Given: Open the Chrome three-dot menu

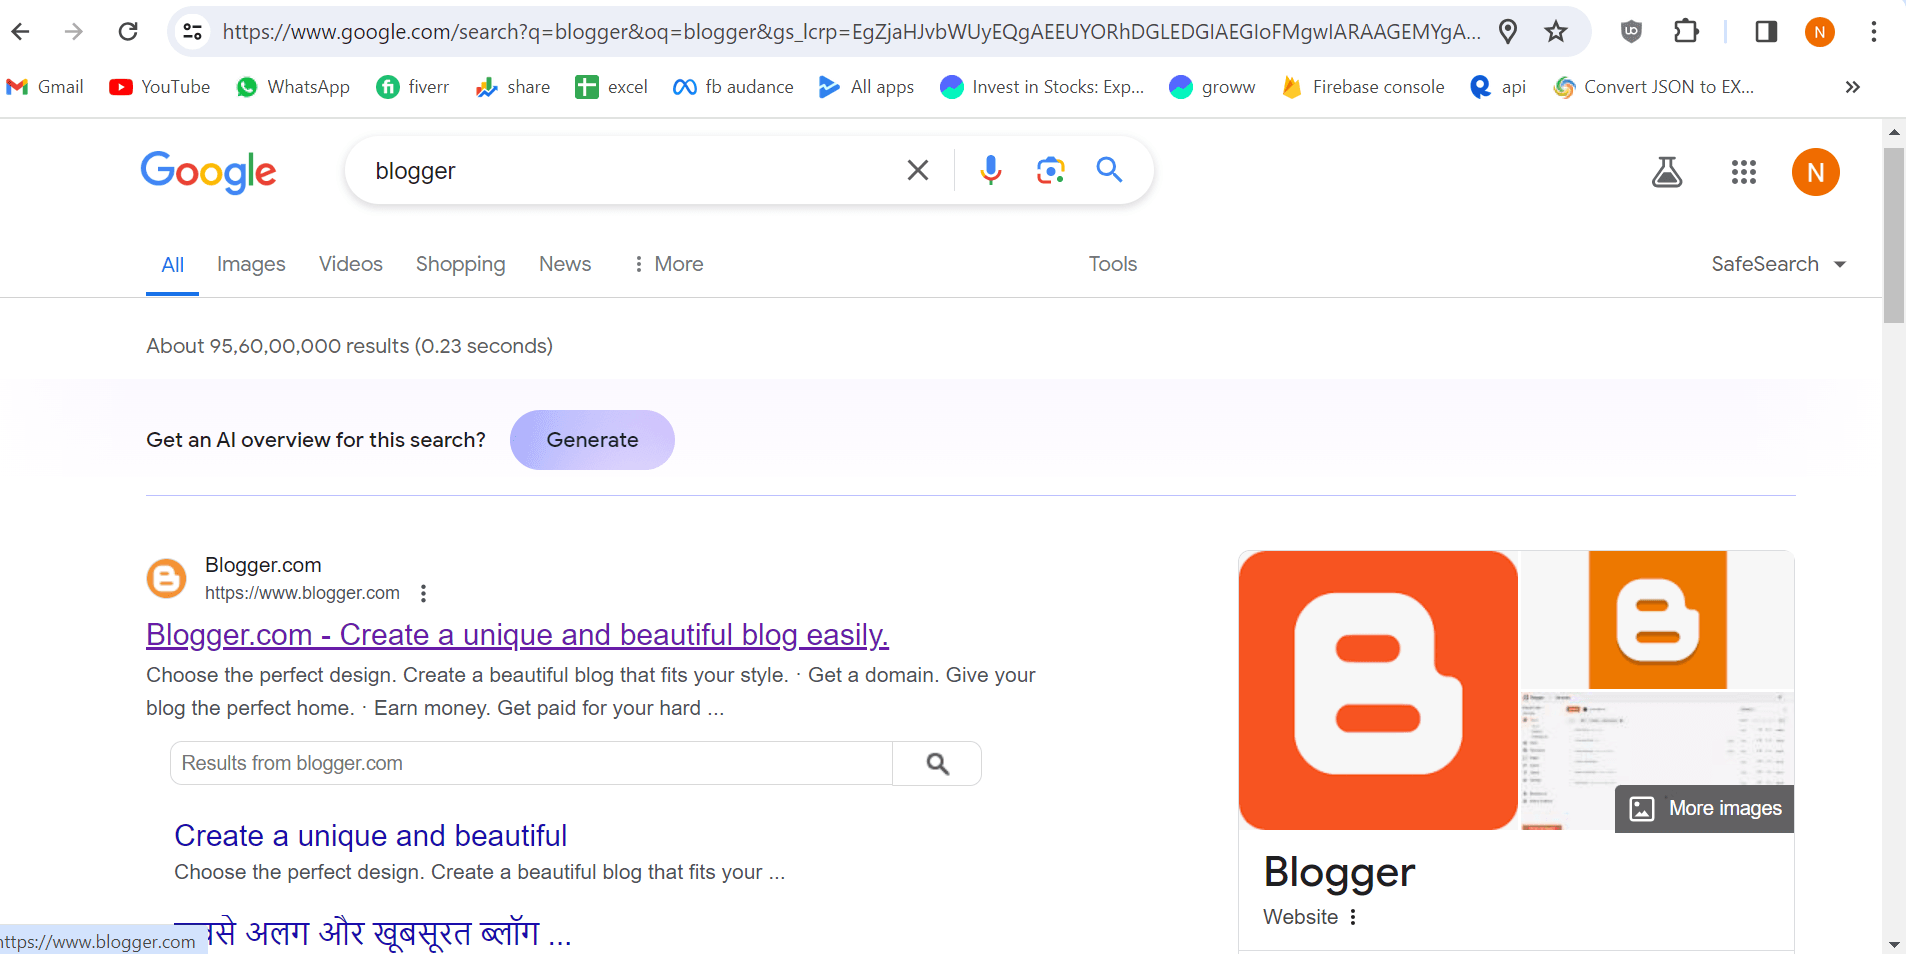Looking at the screenshot, I should point(1874,32).
